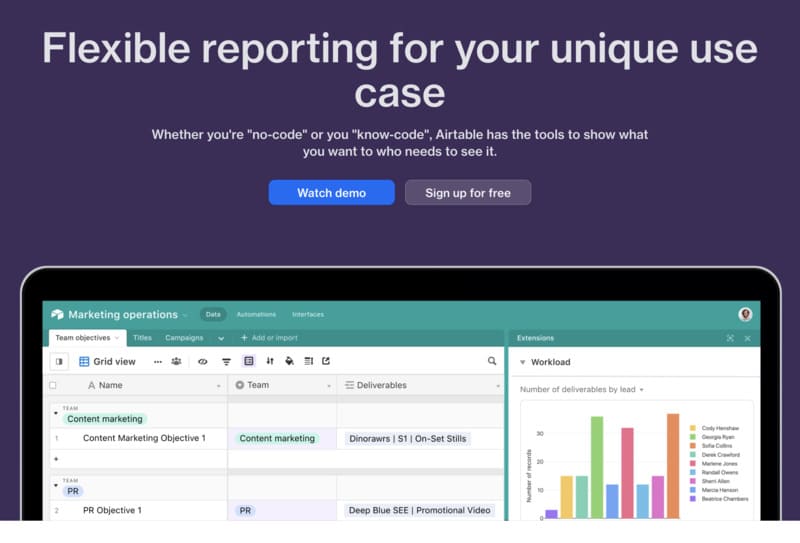Screen dimensions: 800x543
Task: Click the Watch demo button
Action: coord(332,192)
